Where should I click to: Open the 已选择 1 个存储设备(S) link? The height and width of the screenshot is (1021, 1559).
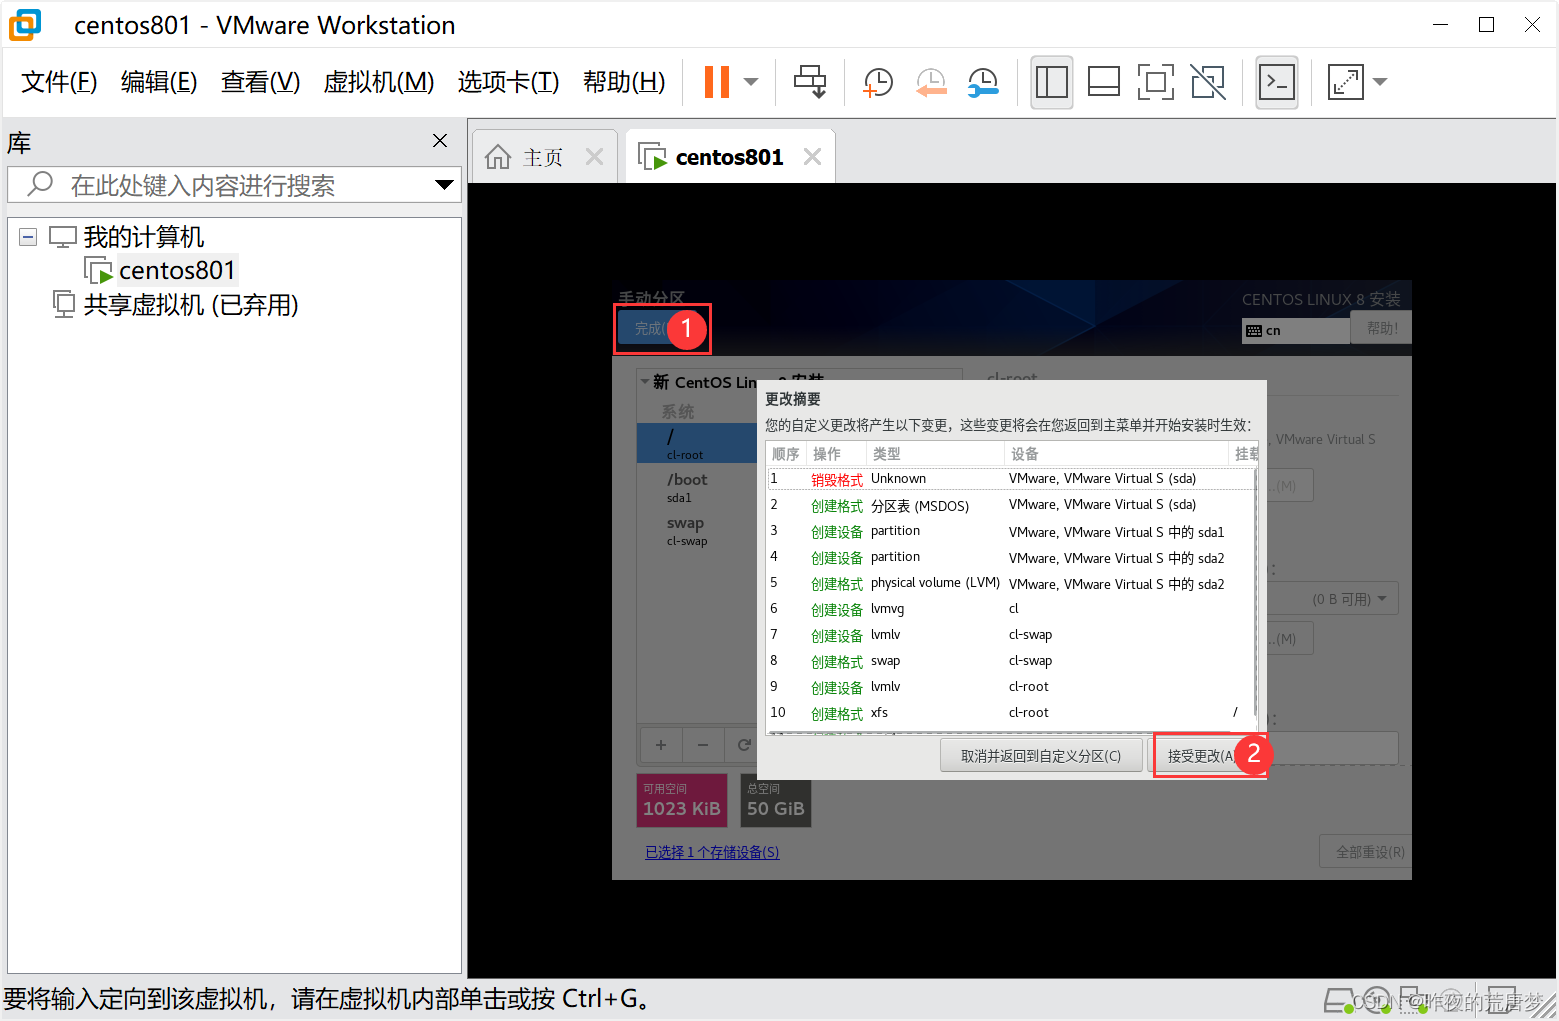point(712,852)
